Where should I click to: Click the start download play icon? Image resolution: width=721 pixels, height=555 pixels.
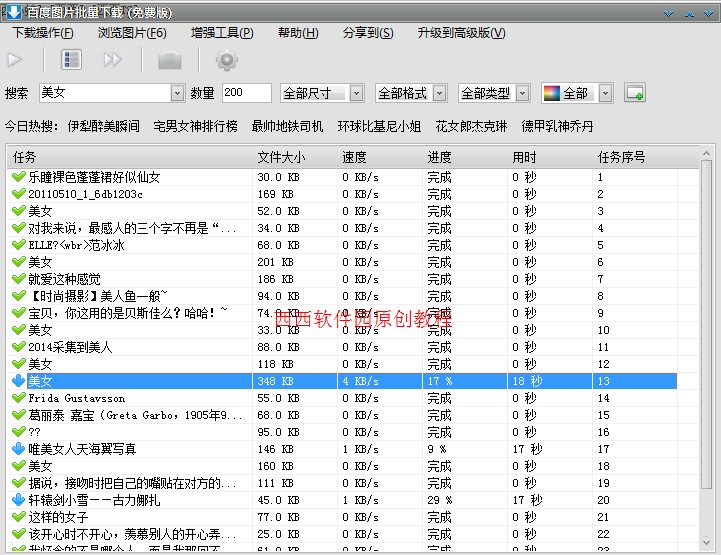click(x=15, y=60)
